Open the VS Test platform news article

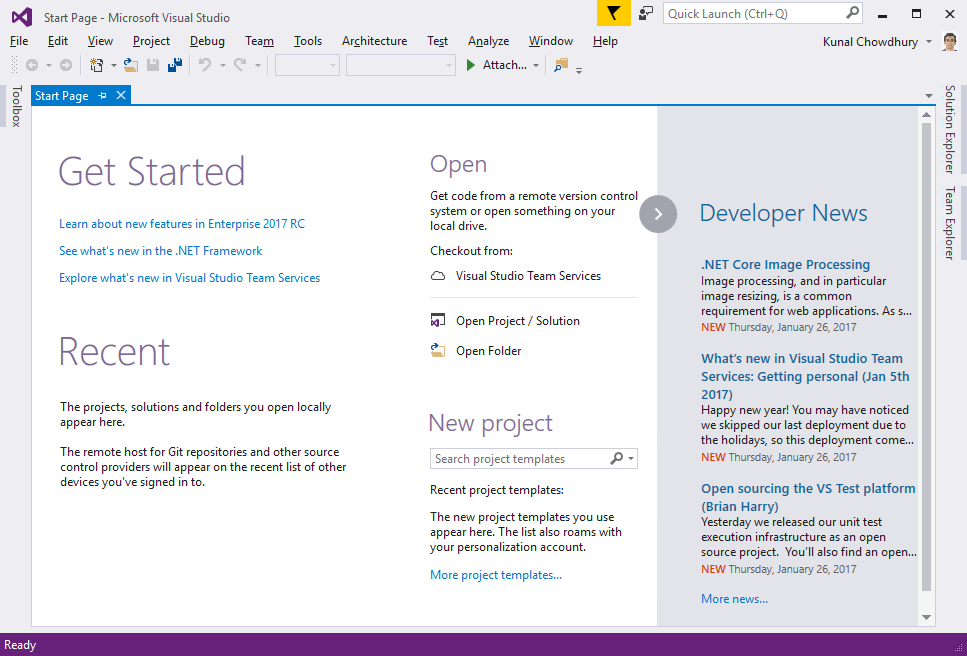(808, 498)
